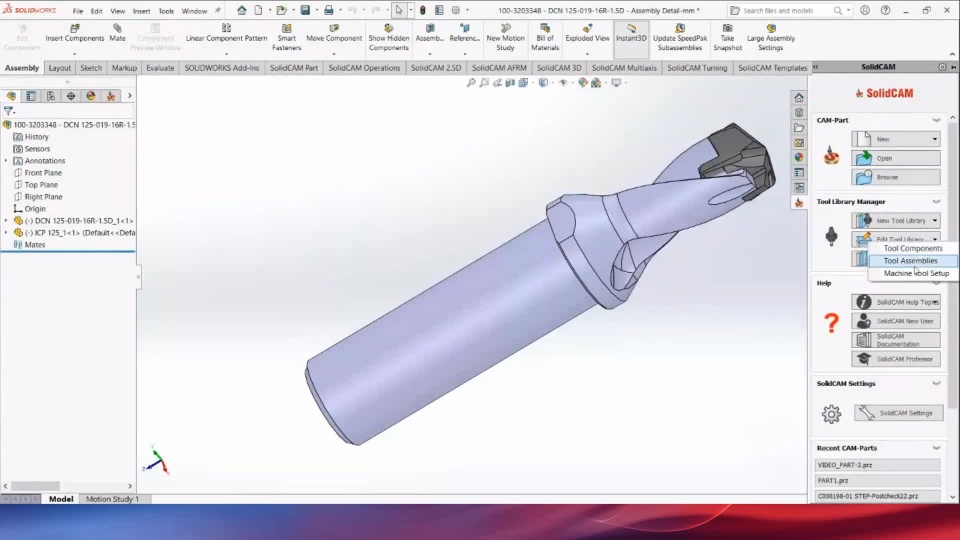Click the Insert Components tool
This screenshot has width=960, height=540.
point(75,33)
